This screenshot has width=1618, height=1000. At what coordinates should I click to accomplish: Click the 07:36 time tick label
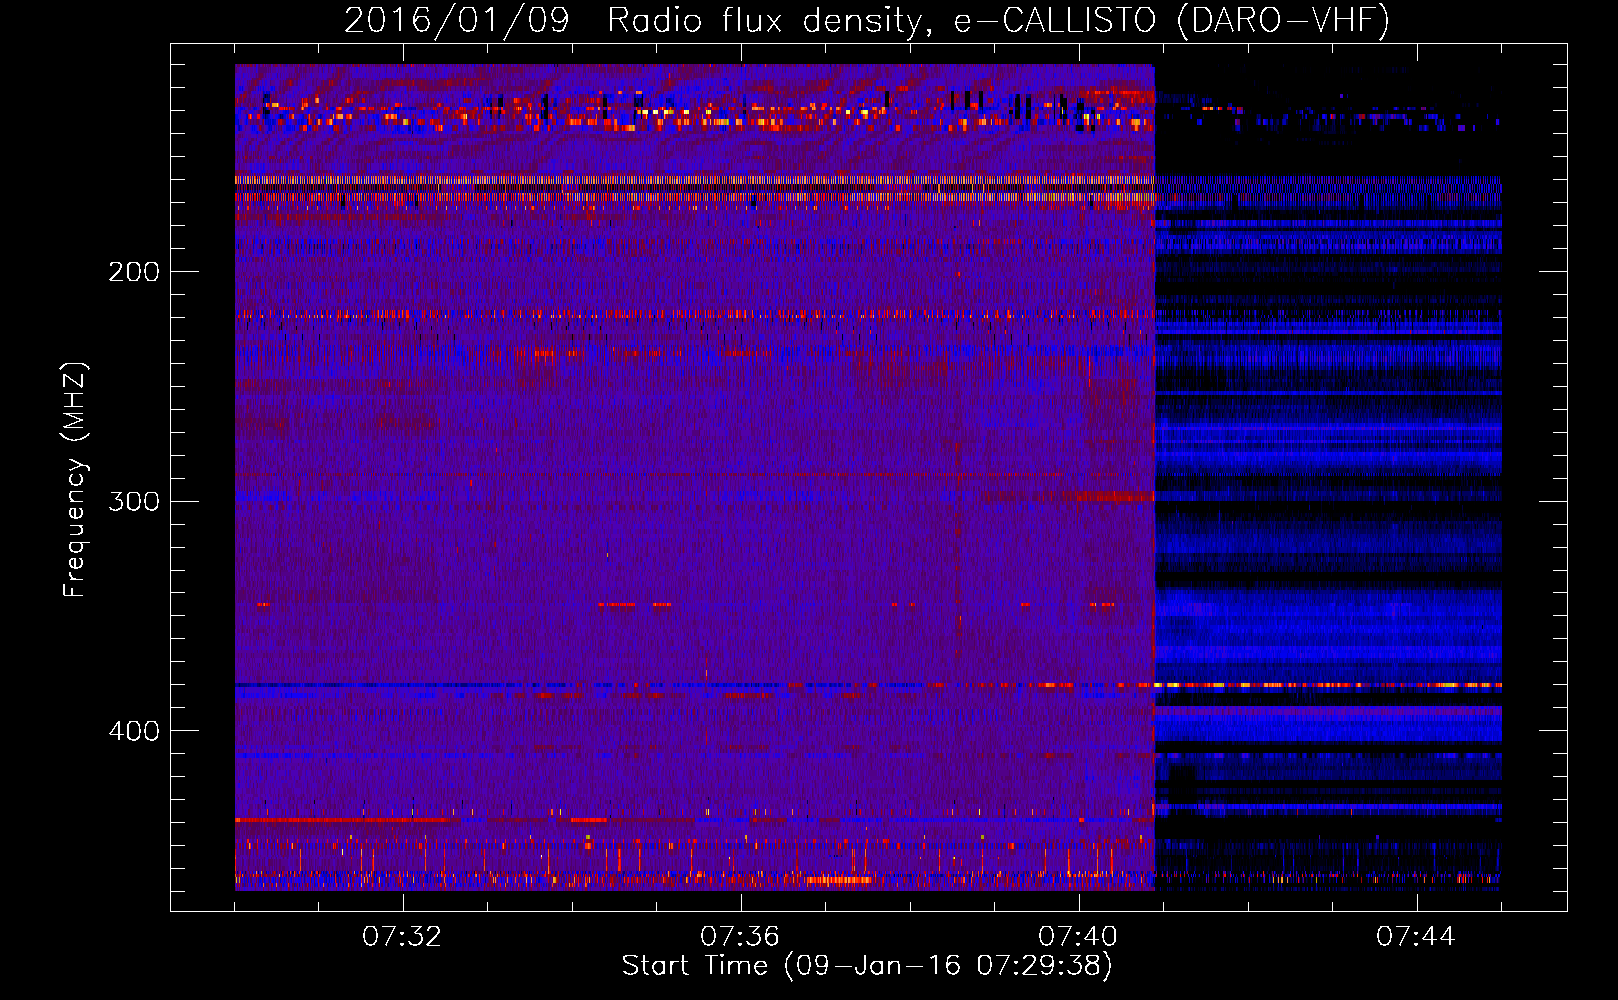tap(740, 937)
